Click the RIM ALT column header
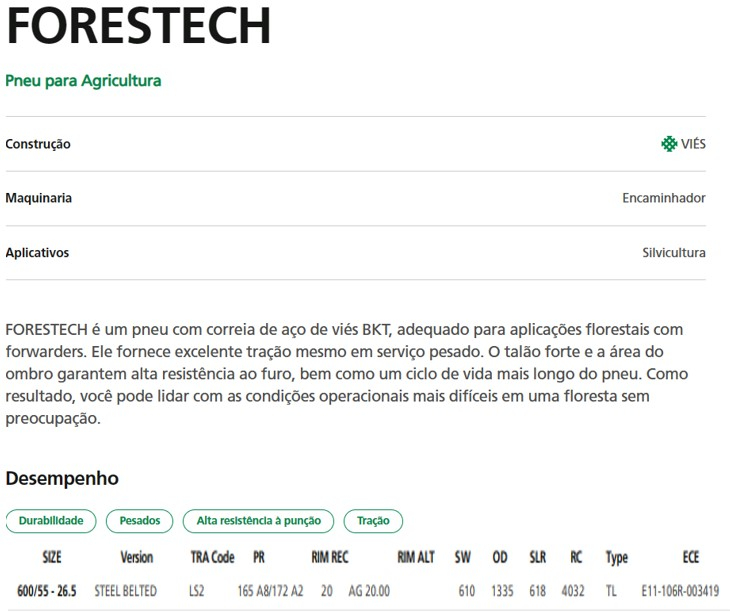 click(x=416, y=557)
